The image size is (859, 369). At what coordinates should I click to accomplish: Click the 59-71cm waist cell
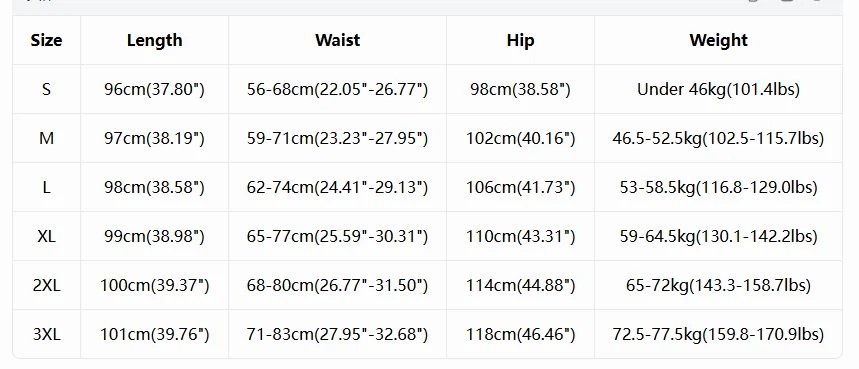tap(337, 139)
